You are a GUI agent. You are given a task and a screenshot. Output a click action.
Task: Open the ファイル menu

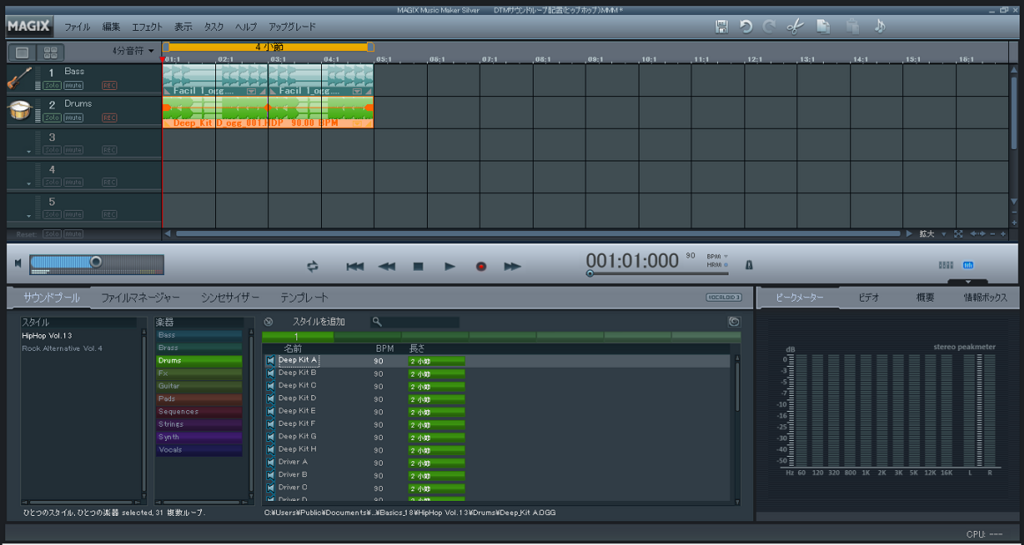[x=77, y=27]
